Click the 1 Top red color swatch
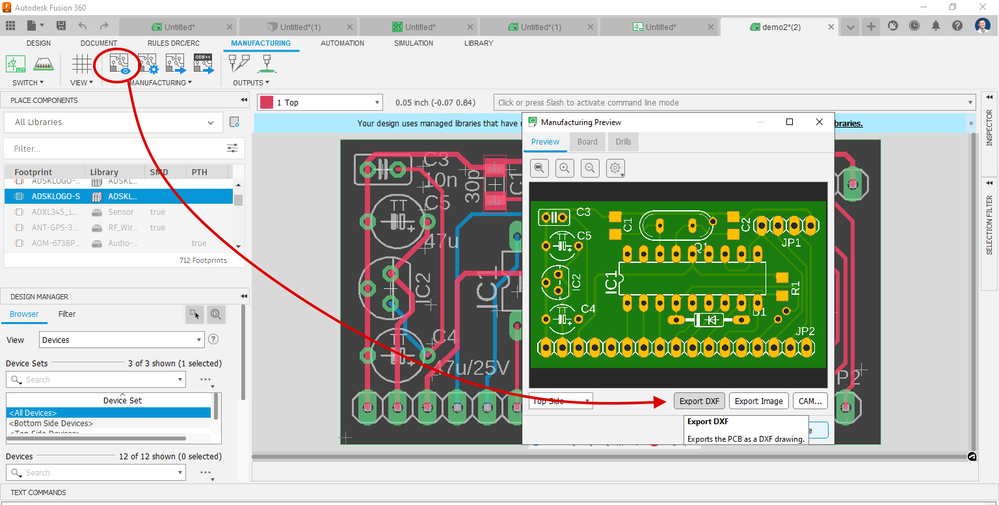999x505 pixels. pyautogui.click(x=266, y=103)
